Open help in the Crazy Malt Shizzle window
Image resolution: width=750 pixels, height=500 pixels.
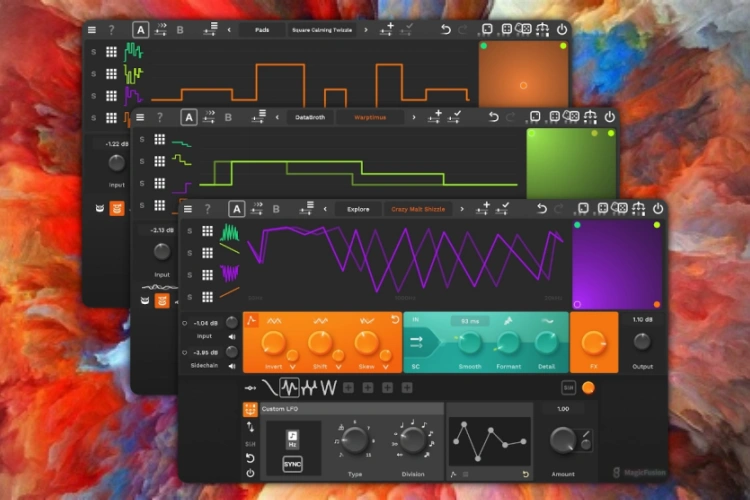click(208, 209)
